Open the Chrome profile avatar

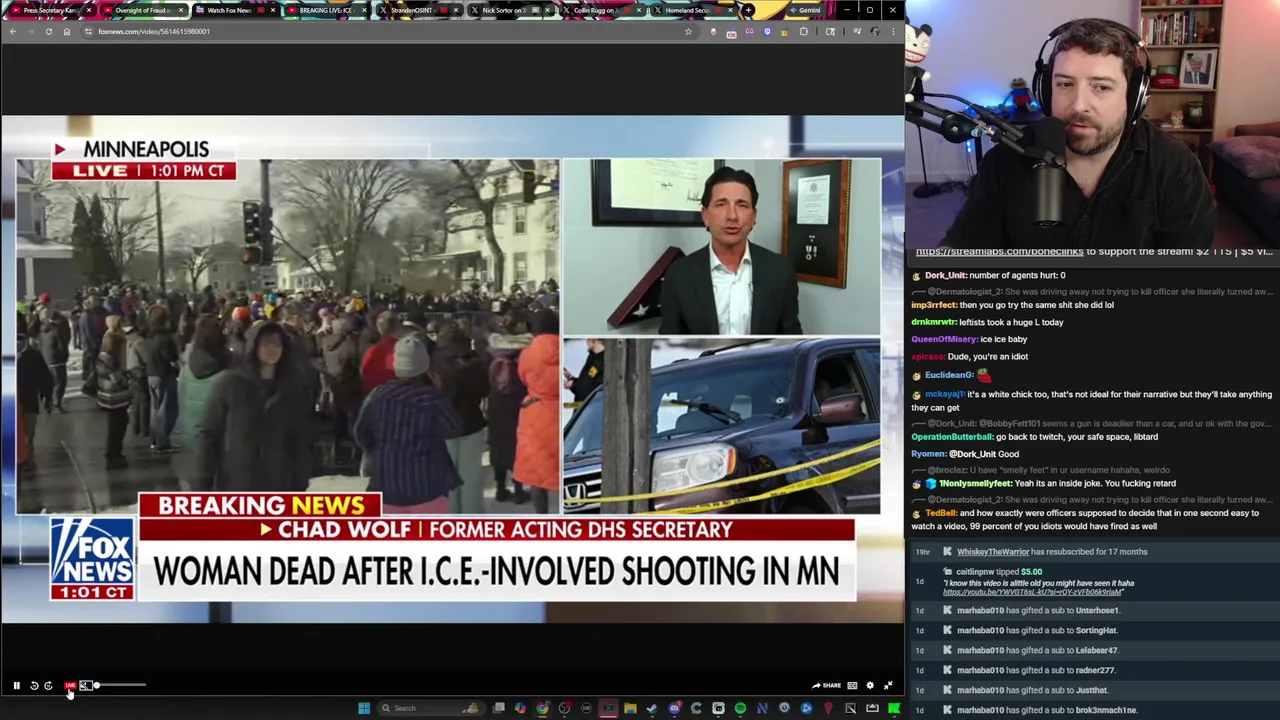coord(875,31)
